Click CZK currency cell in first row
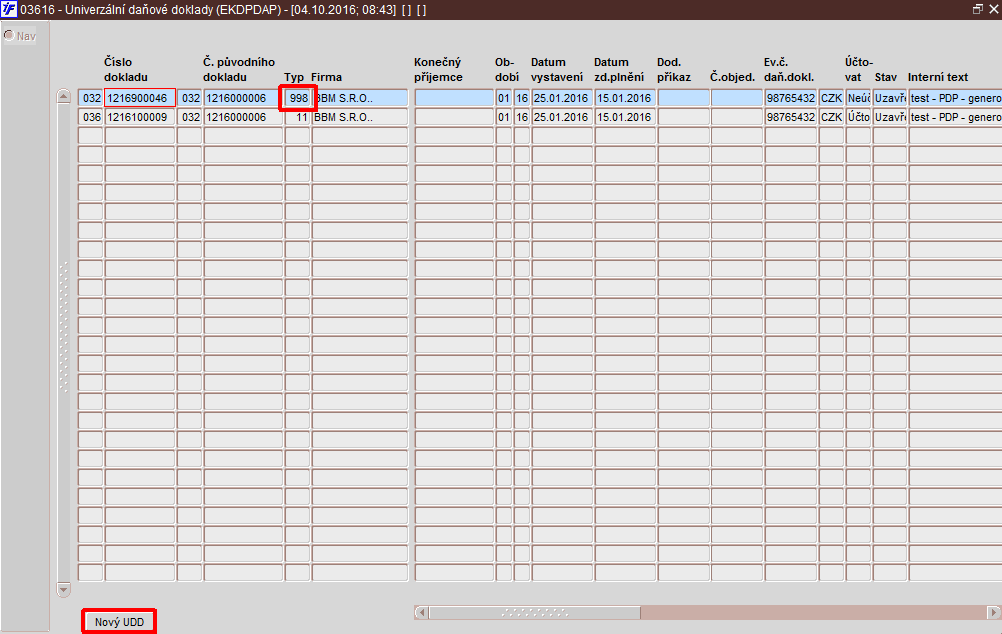 pyautogui.click(x=831, y=98)
